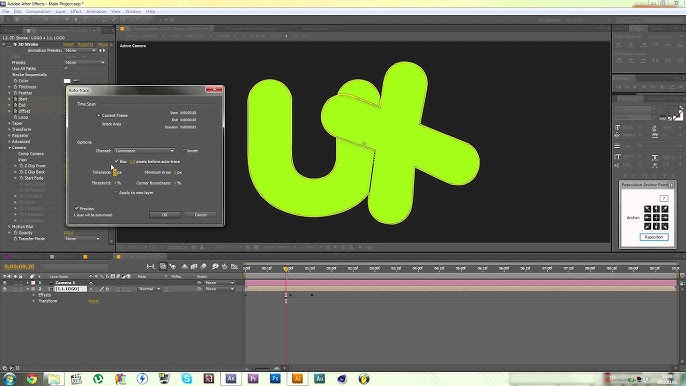Enable Apply to new layer checkbox
The width and height of the screenshot is (686, 386).
point(116,193)
